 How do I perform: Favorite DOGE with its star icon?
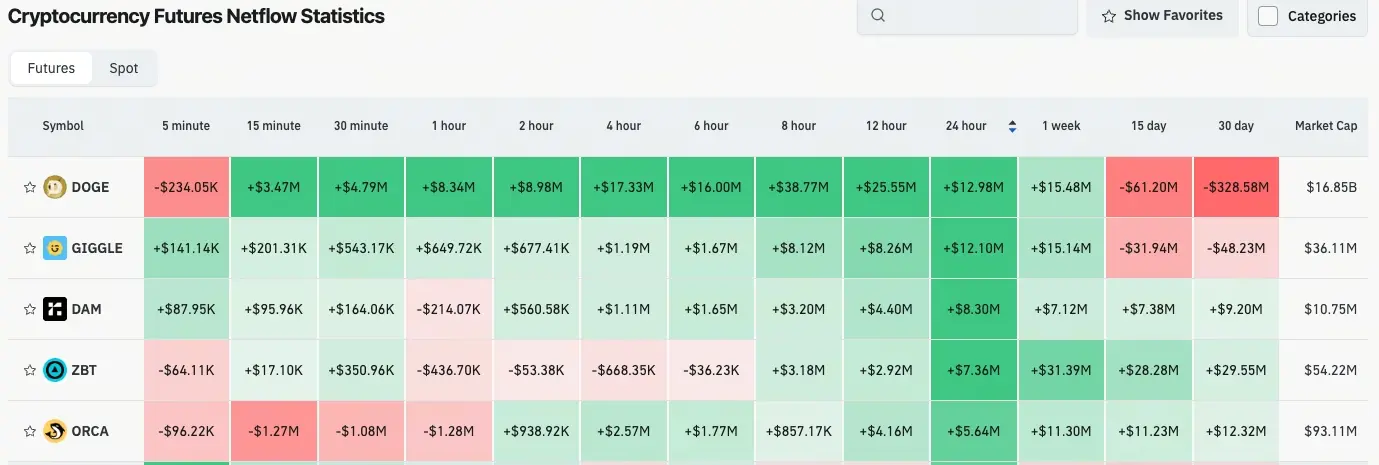pos(29,187)
